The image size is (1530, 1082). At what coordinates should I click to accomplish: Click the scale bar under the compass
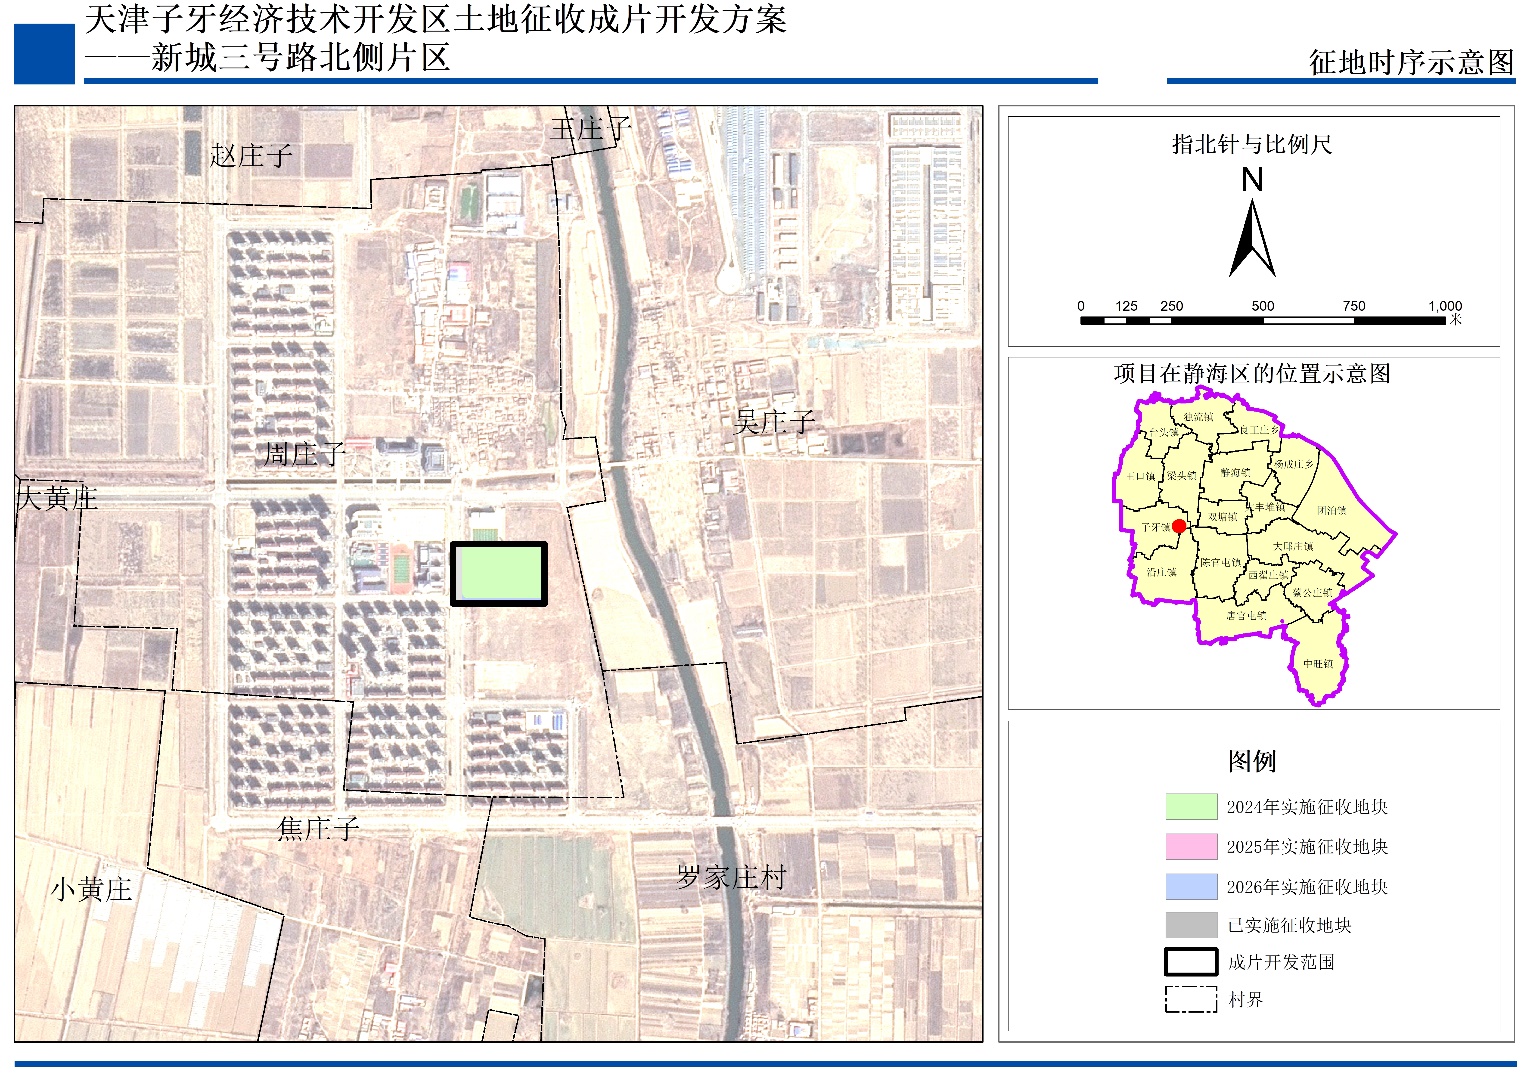(1262, 321)
